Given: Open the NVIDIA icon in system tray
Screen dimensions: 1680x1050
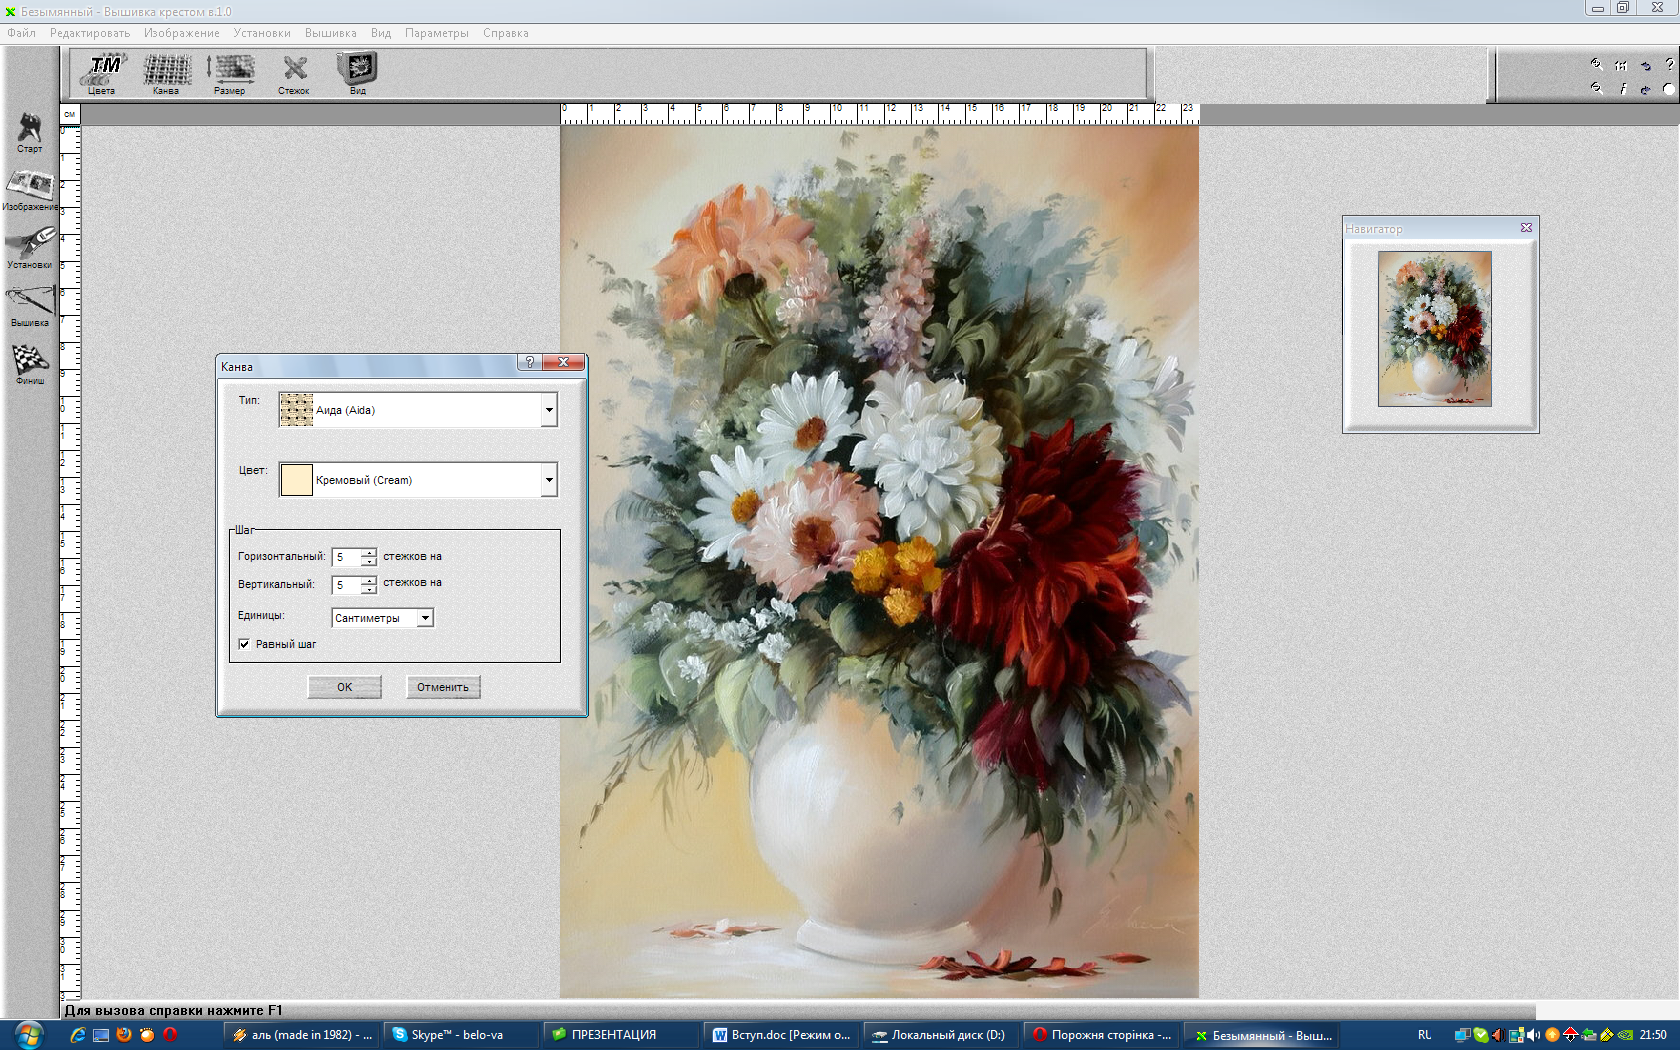Looking at the screenshot, I should (1626, 1035).
